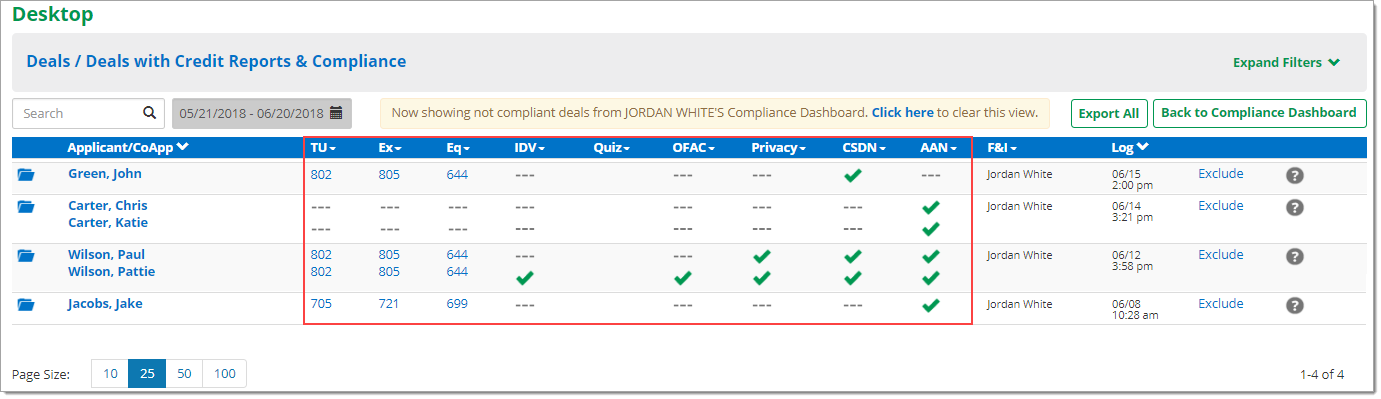Set page size to 50
Image resolution: width=1381 pixels, height=399 pixels.
[x=184, y=374]
